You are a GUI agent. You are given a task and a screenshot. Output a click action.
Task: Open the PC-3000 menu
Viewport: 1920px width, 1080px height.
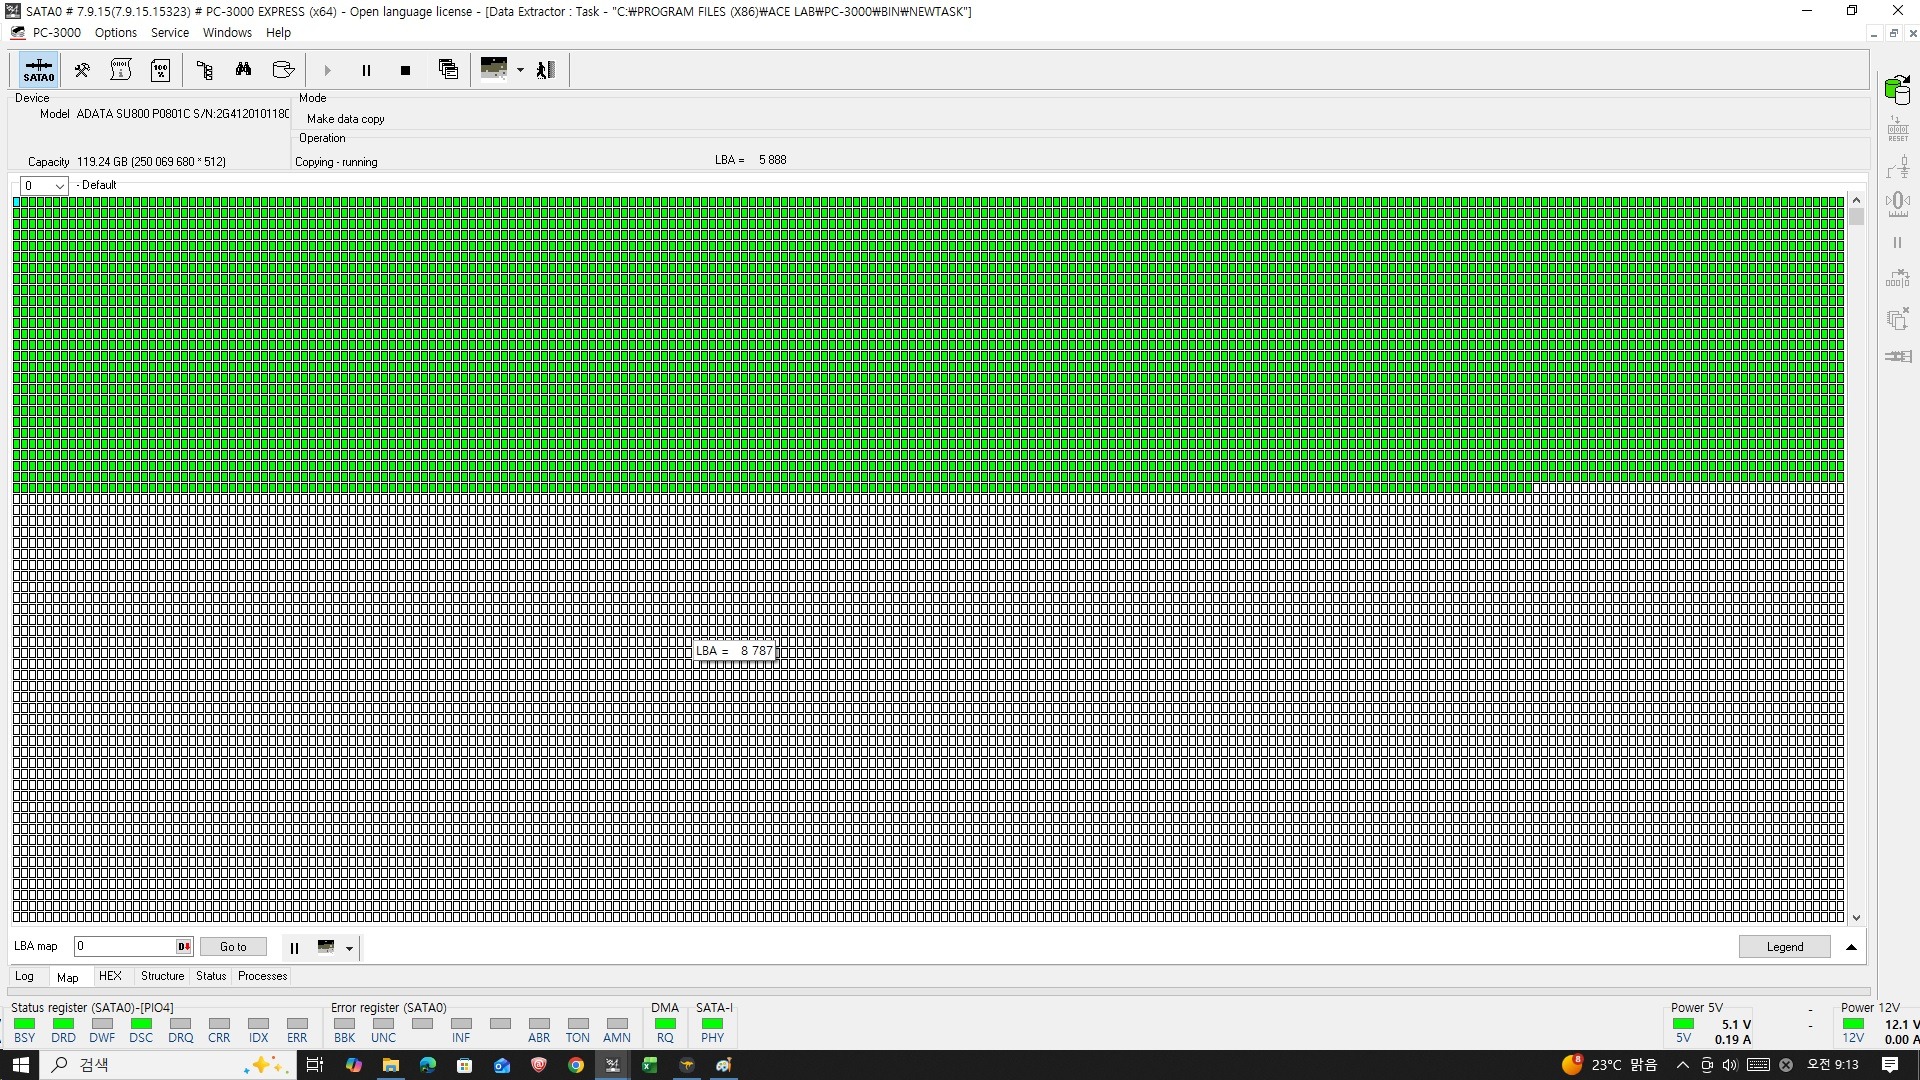pos(56,33)
